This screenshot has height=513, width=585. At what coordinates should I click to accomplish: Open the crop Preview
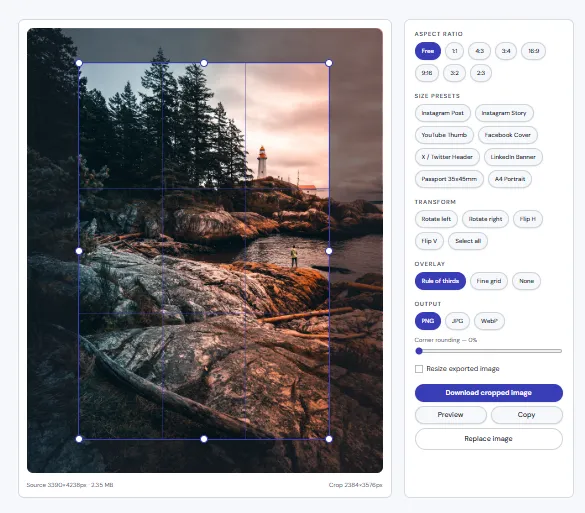(451, 415)
